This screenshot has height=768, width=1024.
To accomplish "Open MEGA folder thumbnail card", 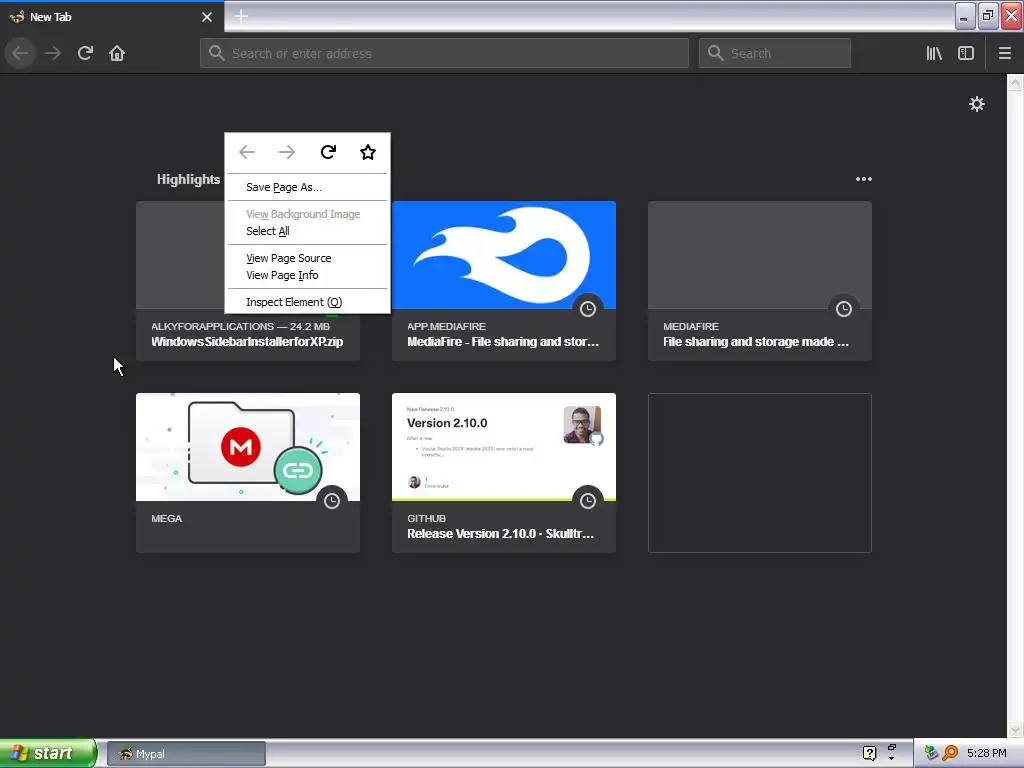I will point(248,447).
